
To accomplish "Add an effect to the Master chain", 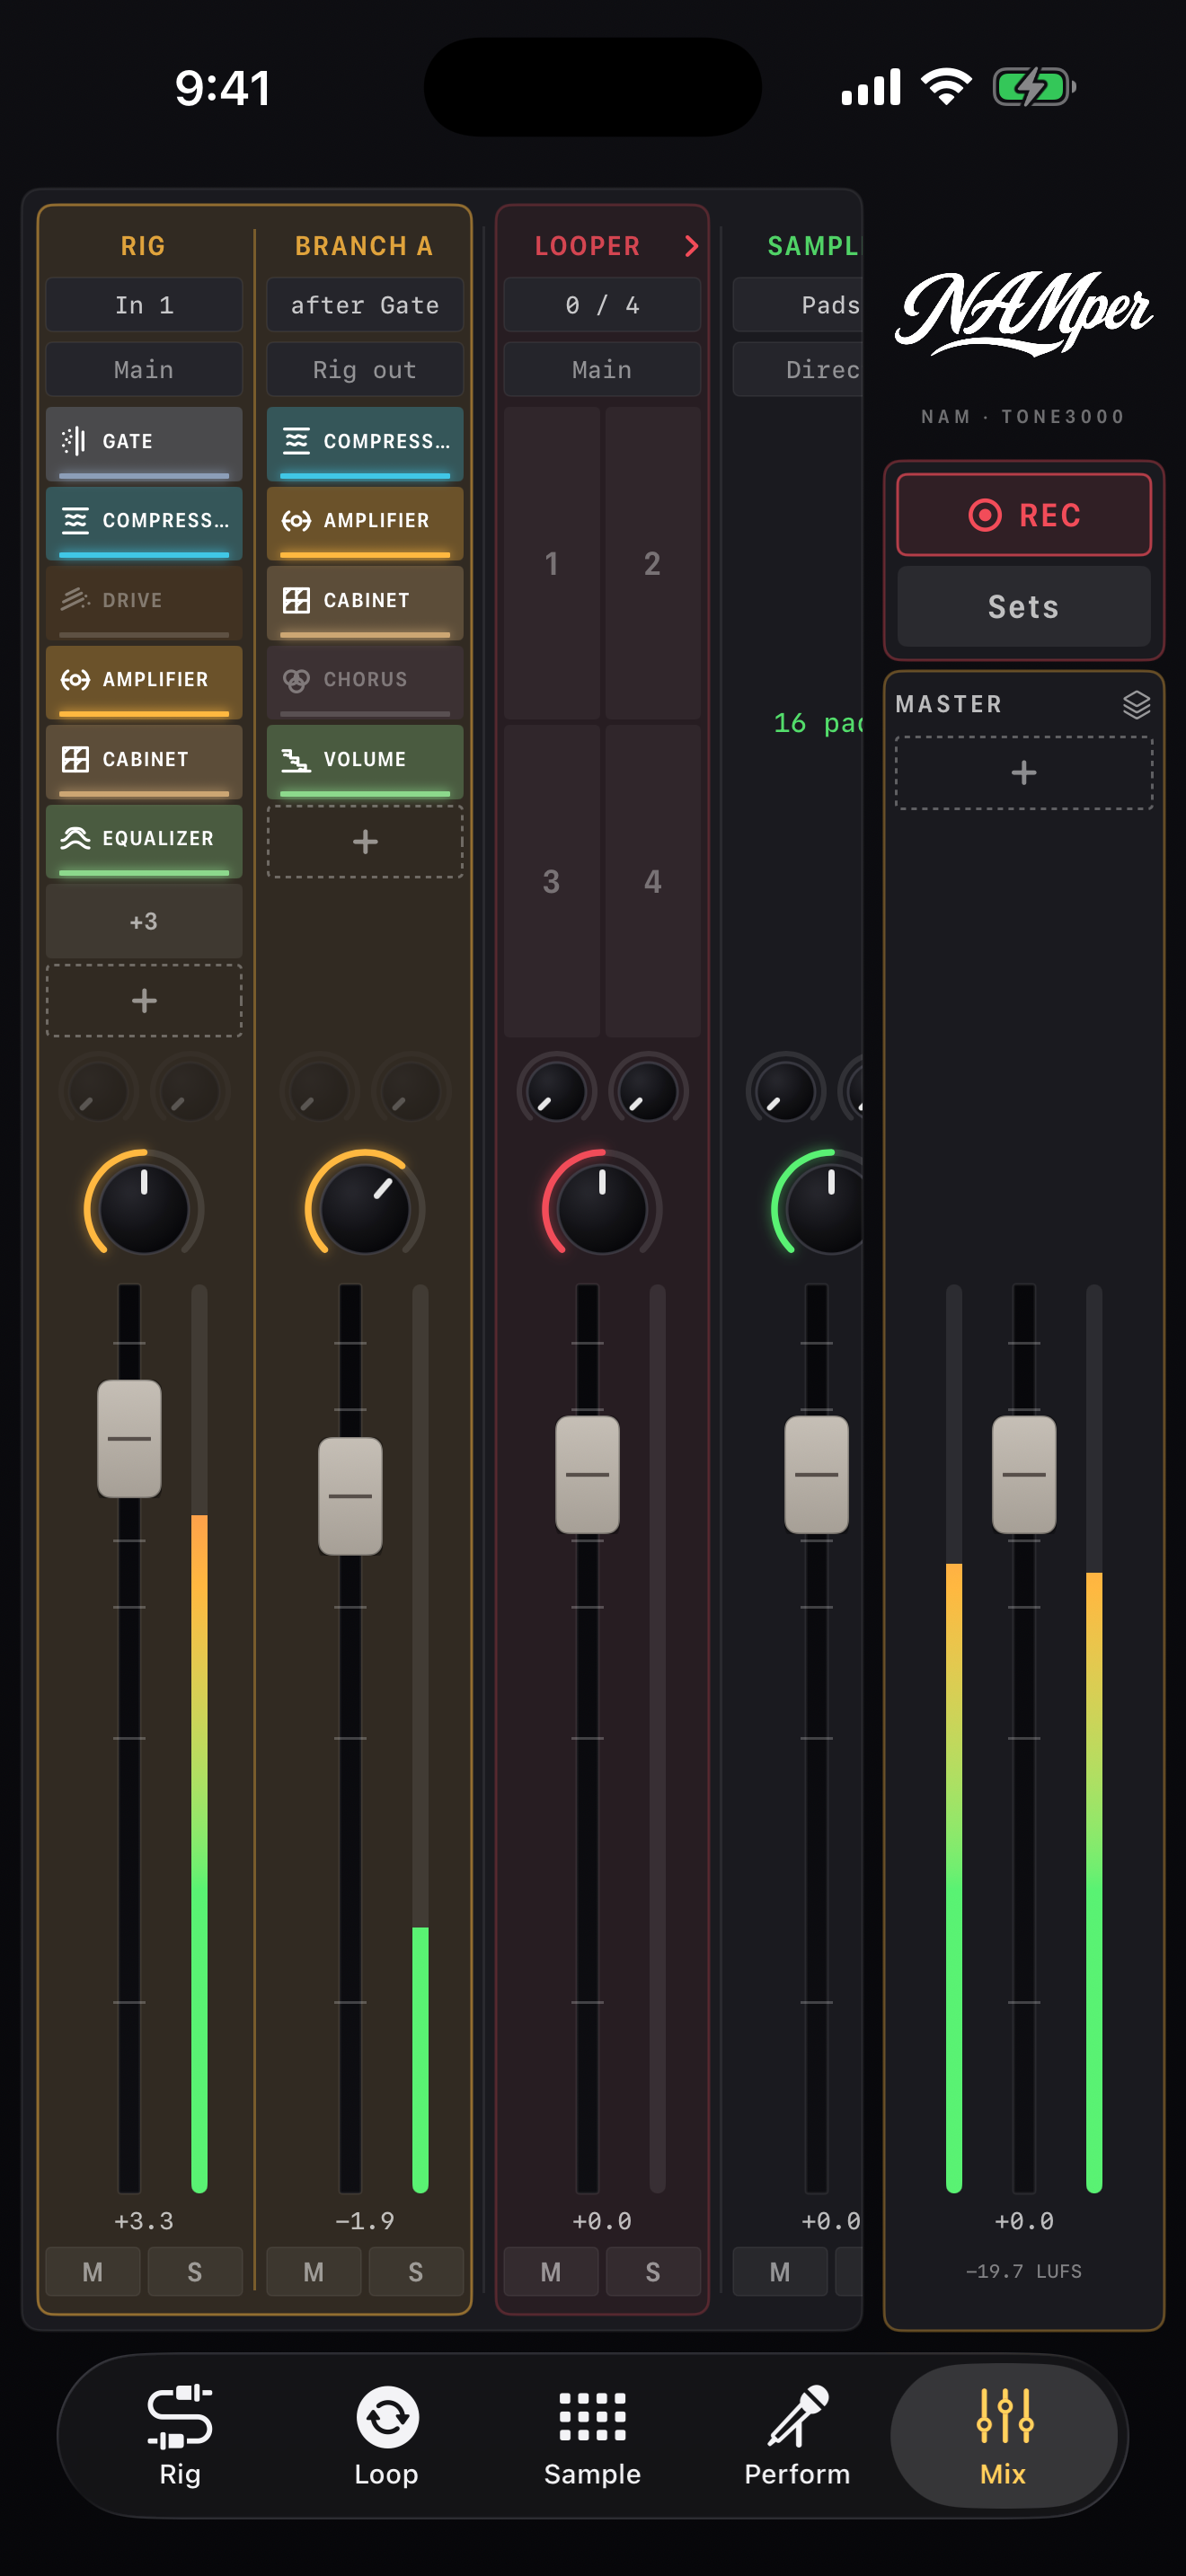I will pyautogui.click(x=1024, y=773).
